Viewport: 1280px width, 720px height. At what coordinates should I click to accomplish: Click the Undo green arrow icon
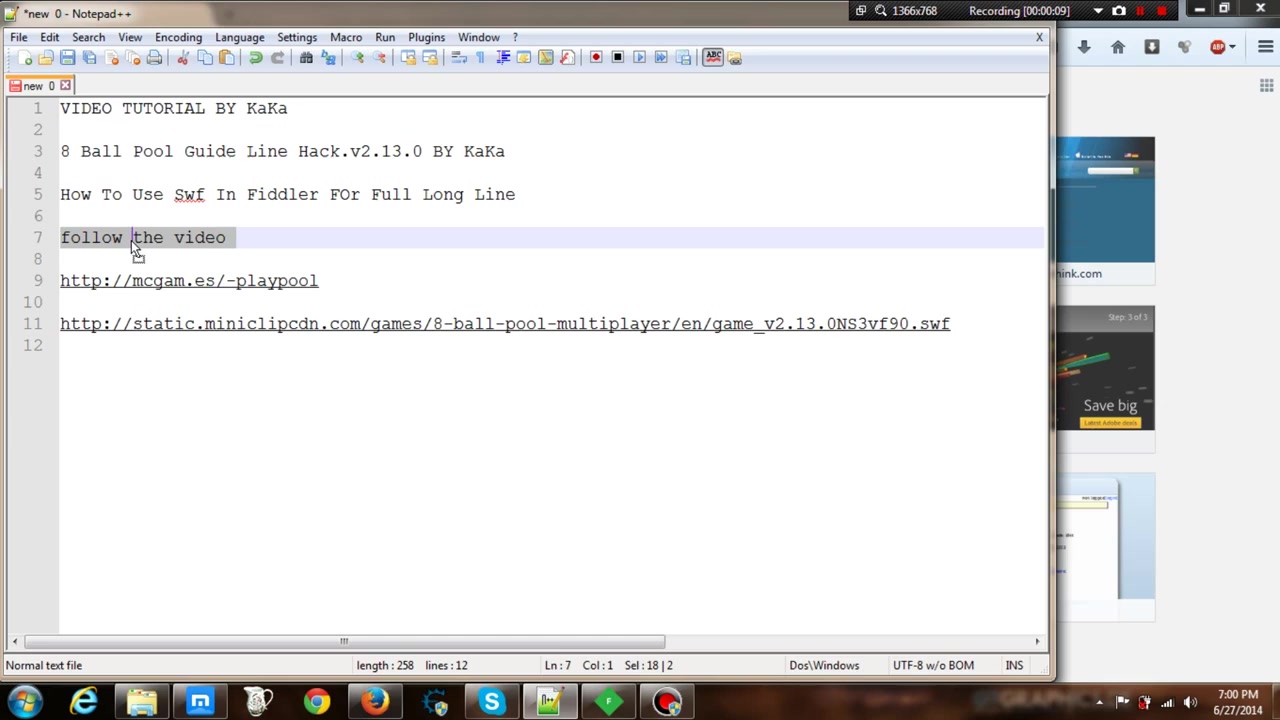256,58
